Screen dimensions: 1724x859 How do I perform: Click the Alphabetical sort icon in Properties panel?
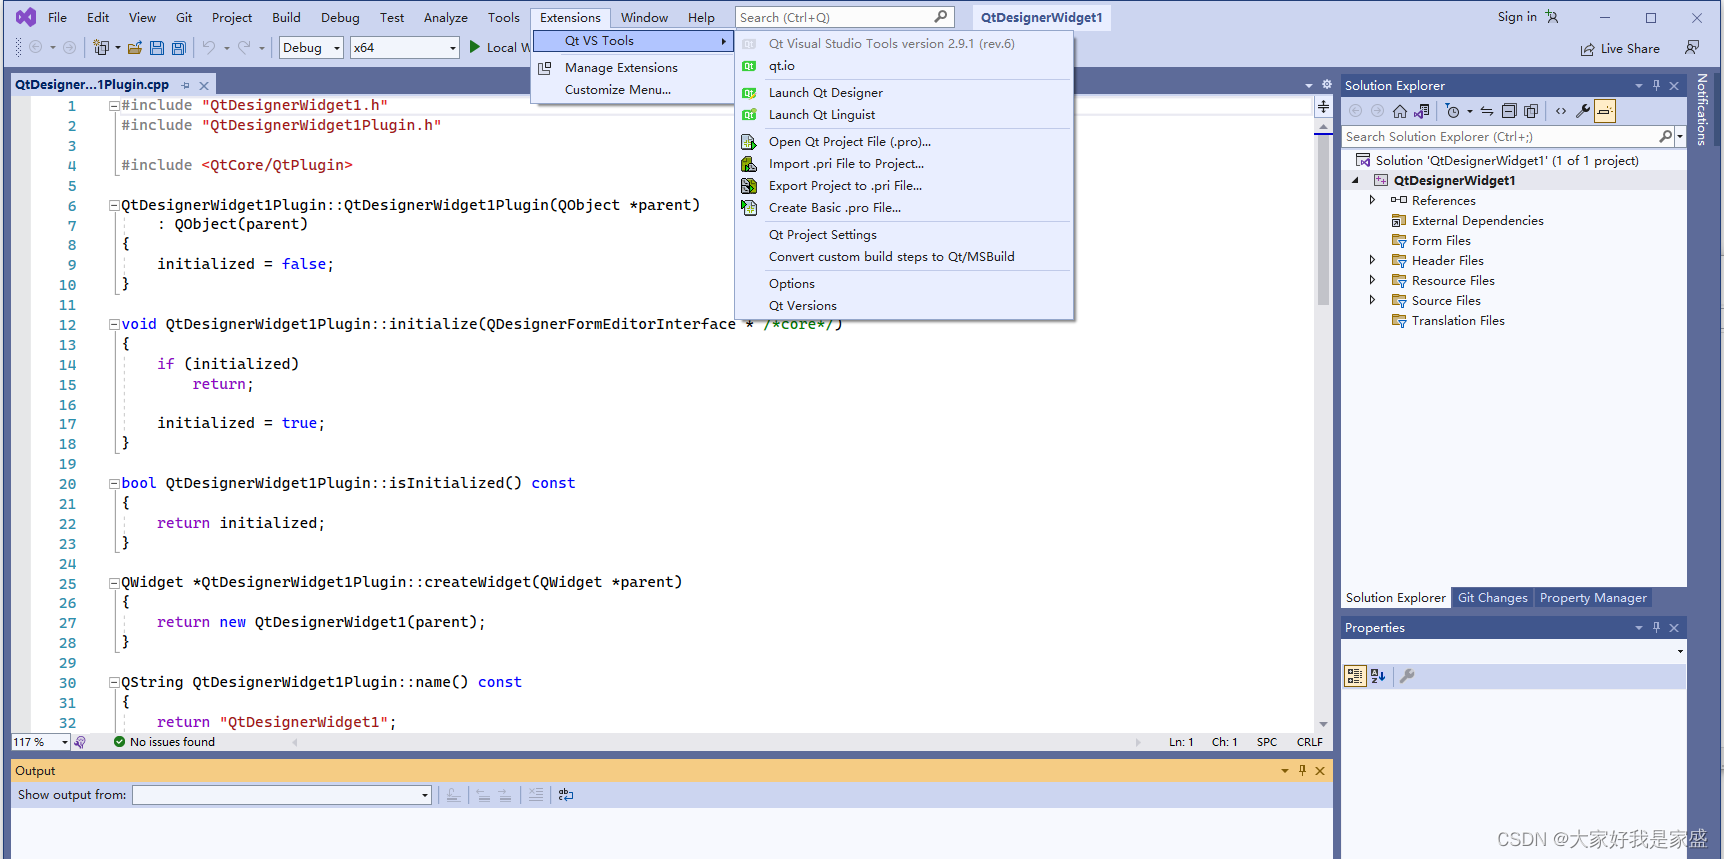pos(1378,676)
